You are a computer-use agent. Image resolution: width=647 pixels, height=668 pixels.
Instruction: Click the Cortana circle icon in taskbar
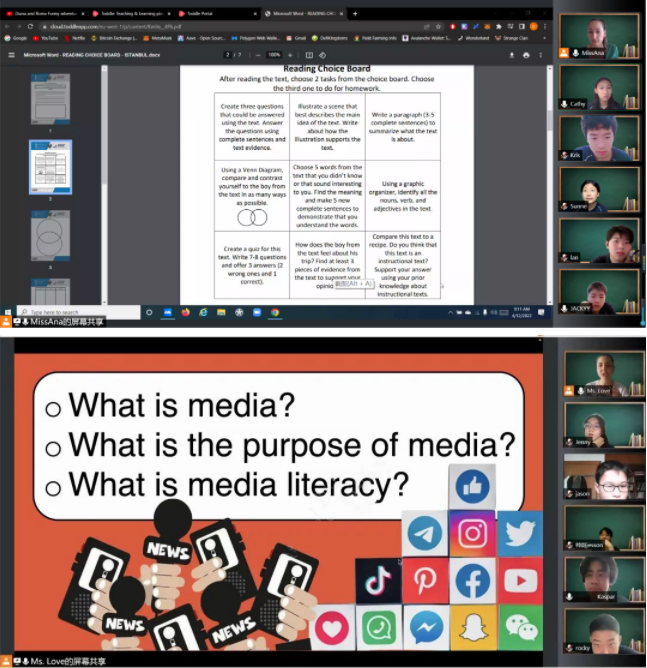coord(149,312)
